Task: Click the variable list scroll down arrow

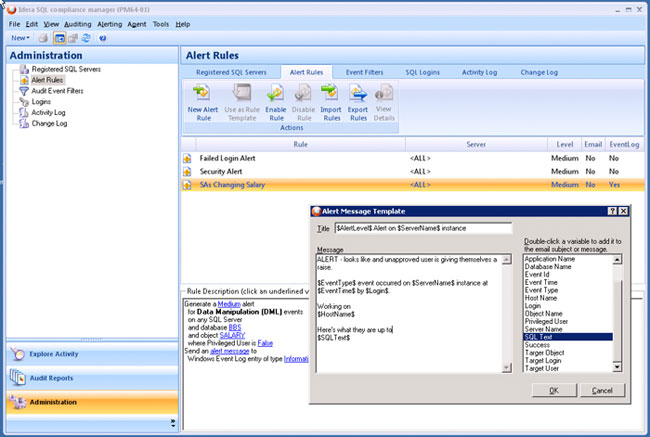Action: [617, 367]
